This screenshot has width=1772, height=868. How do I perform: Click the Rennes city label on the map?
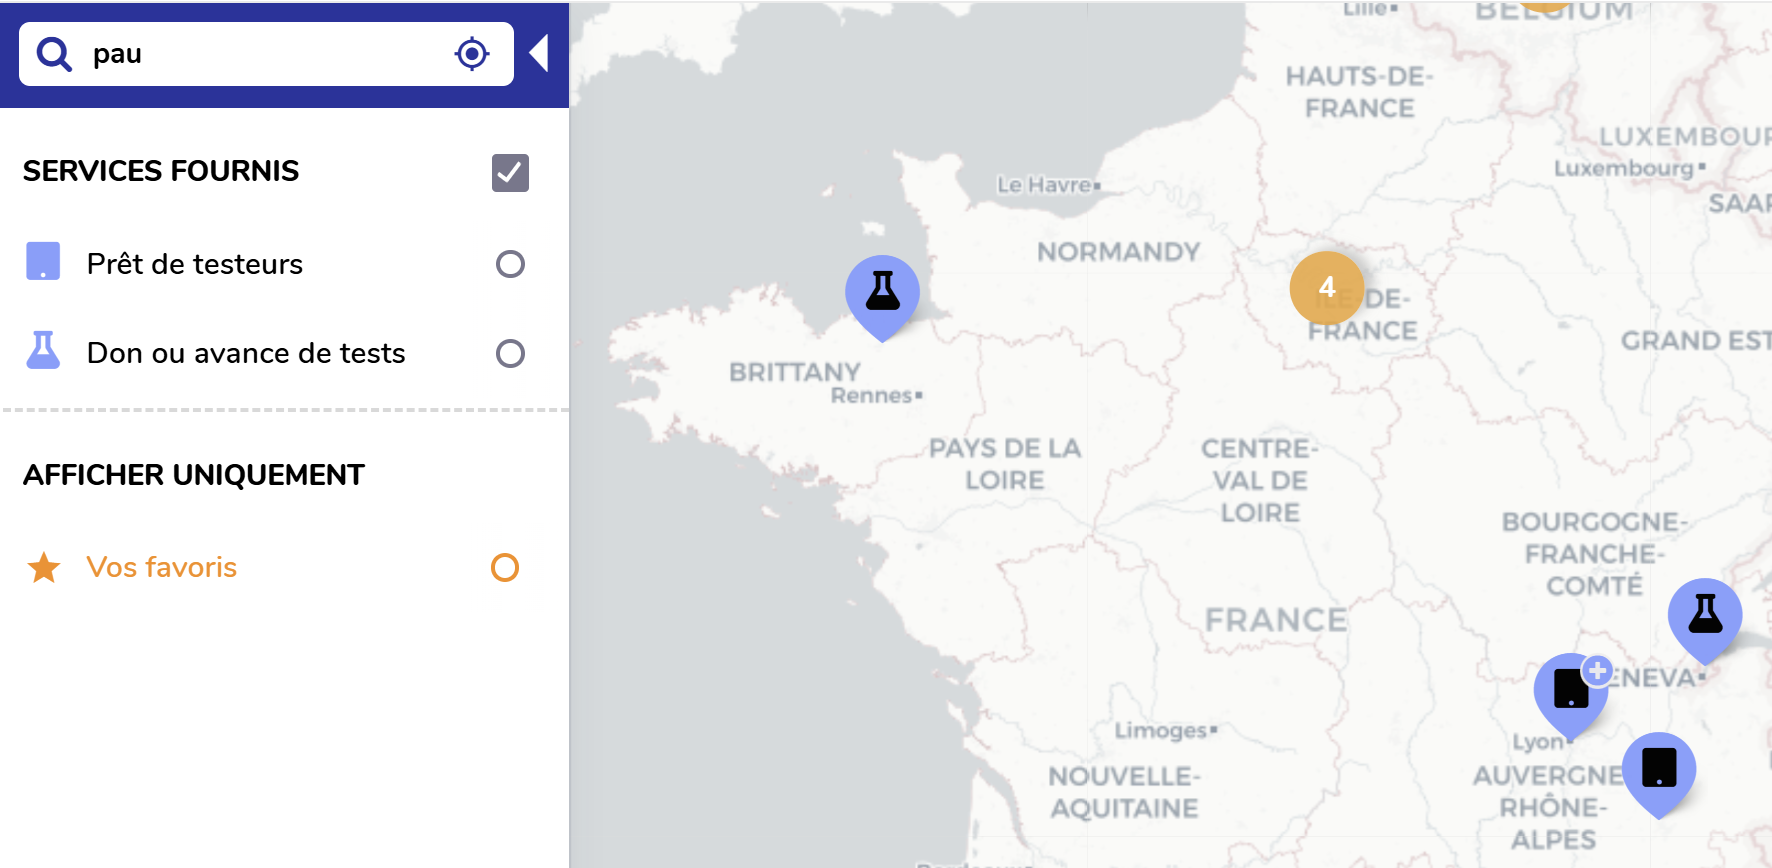click(x=872, y=396)
